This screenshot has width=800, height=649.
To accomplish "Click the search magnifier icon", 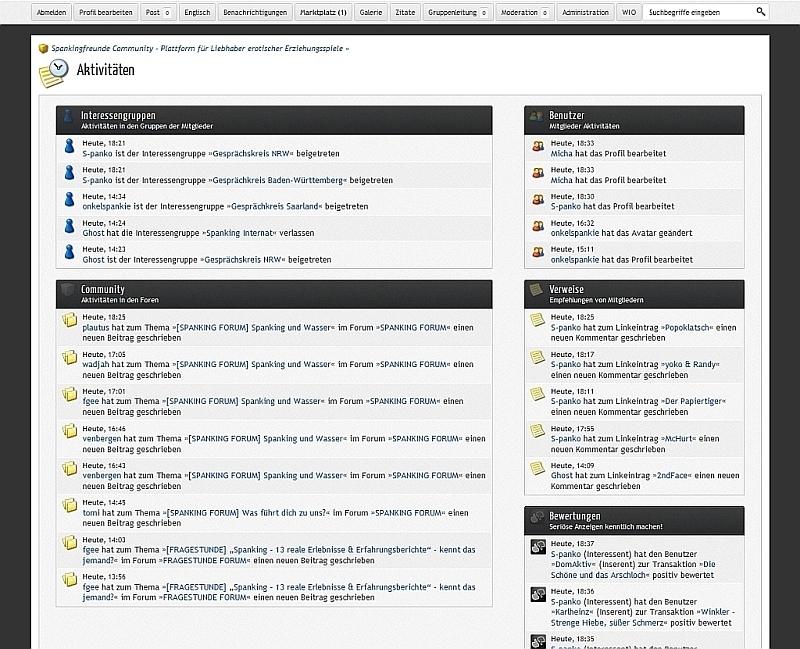I will (760, 12).
